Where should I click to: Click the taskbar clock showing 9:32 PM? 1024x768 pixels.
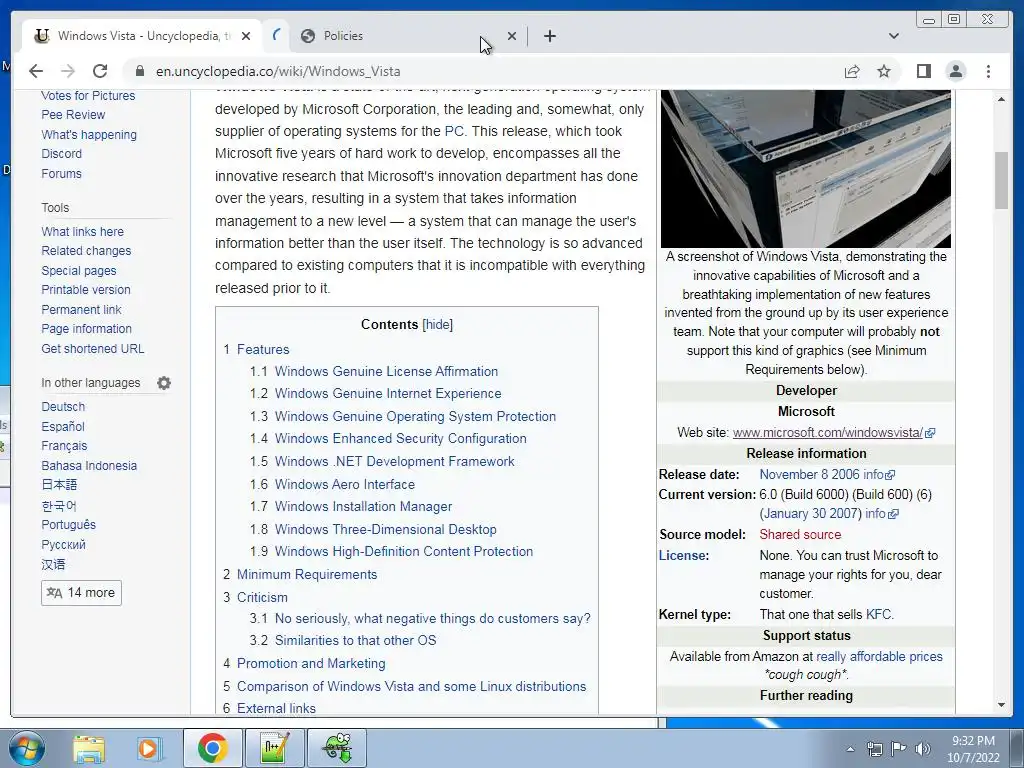click(974, 749)
